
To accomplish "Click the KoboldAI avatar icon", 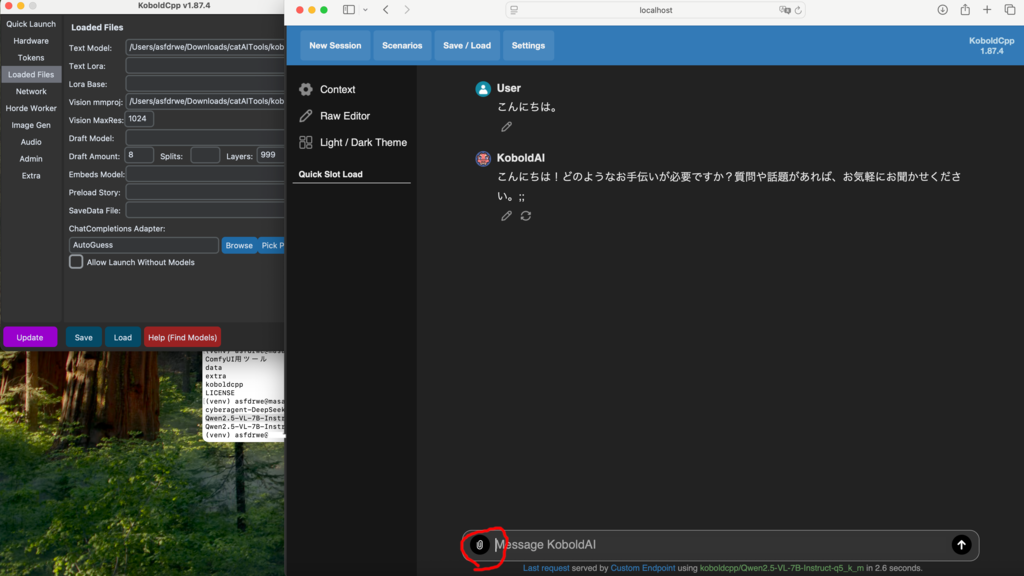I will coord(483,159).
